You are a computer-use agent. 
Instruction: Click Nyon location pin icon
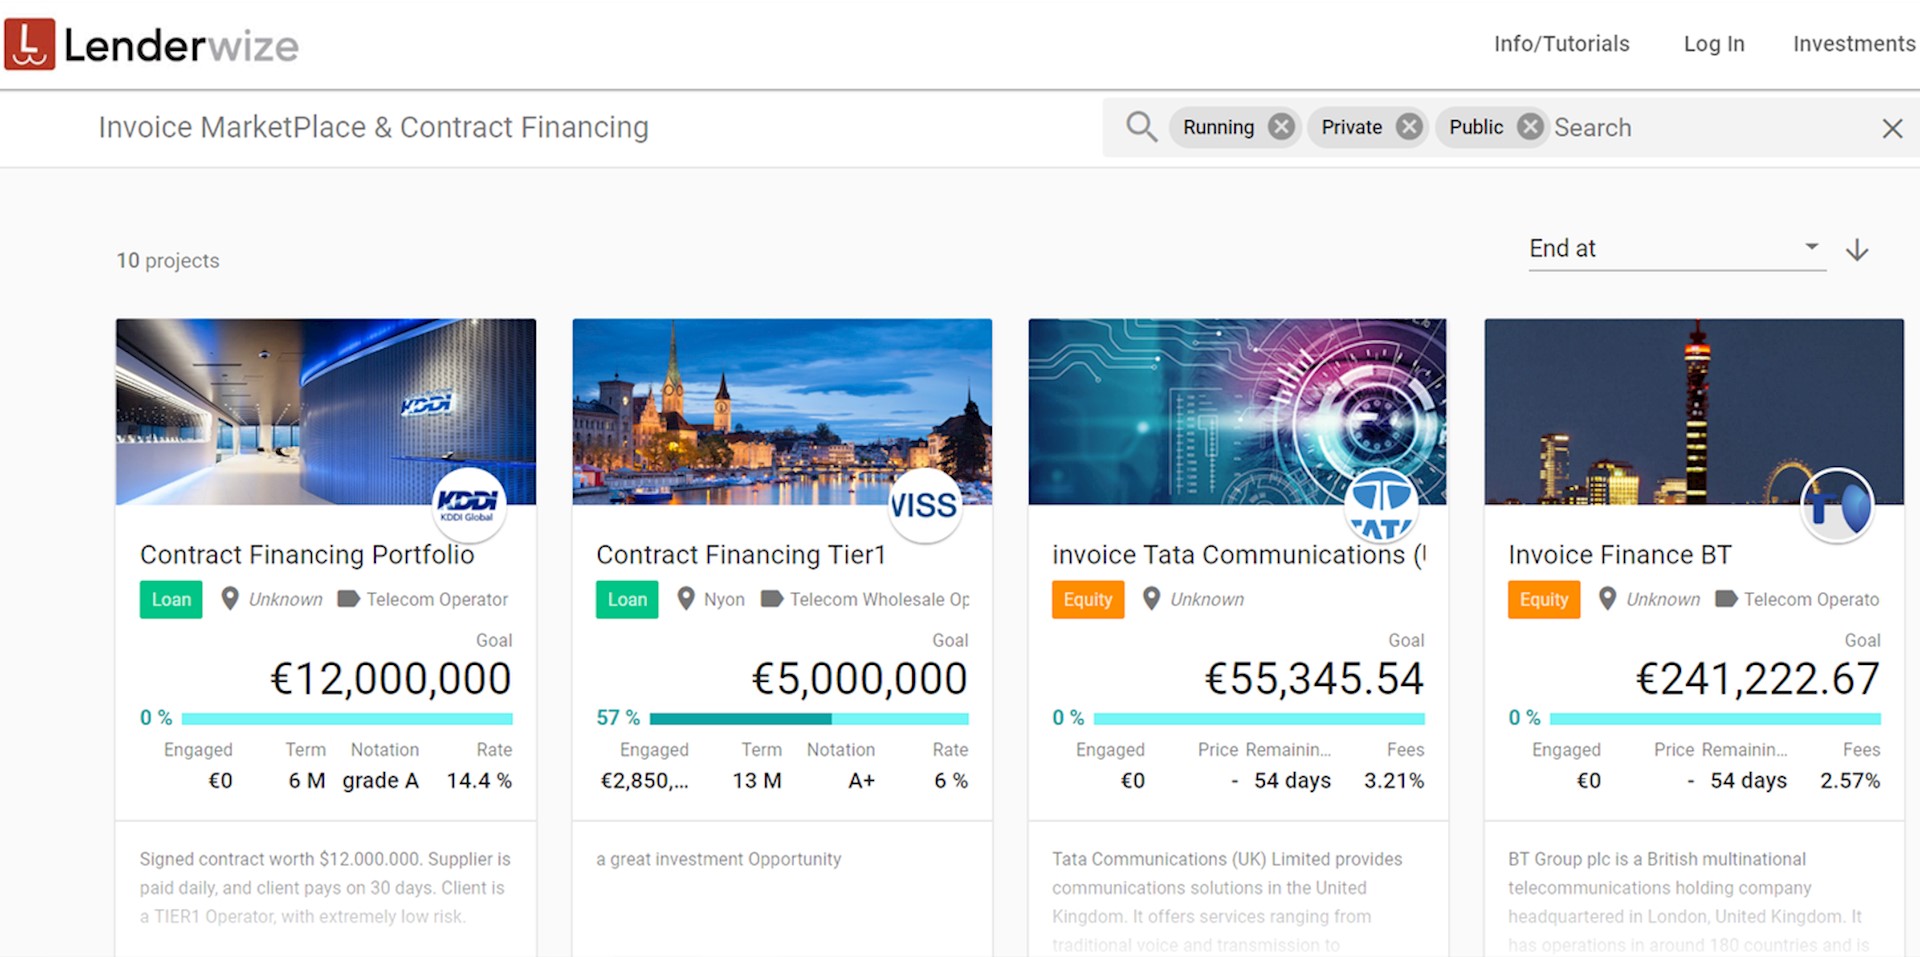click(x=686, y=599)
